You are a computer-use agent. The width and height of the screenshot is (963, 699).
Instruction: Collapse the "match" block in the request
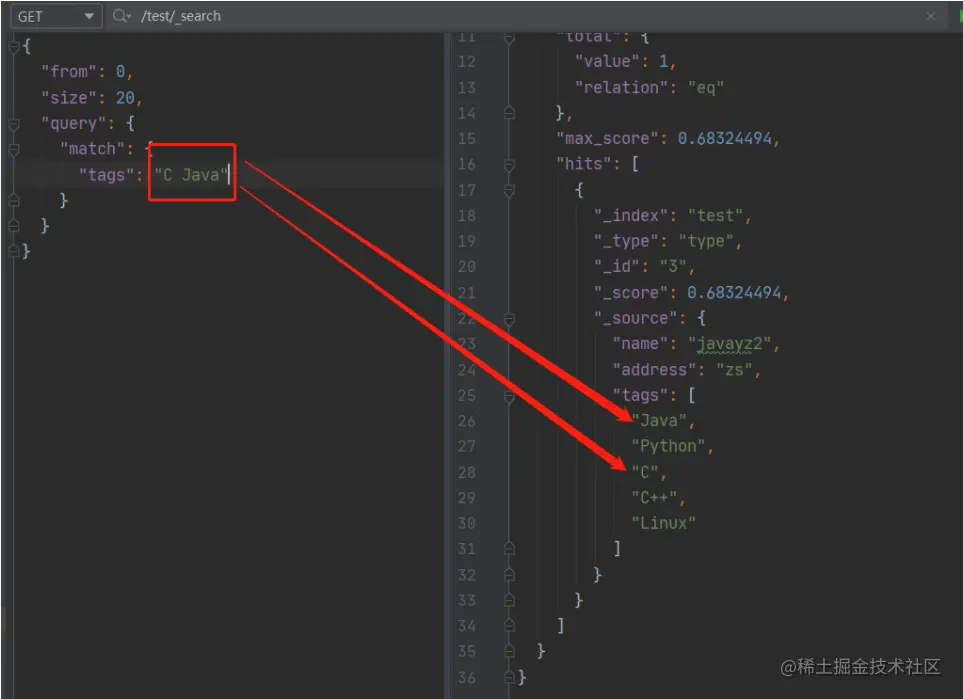click(14, 149)
